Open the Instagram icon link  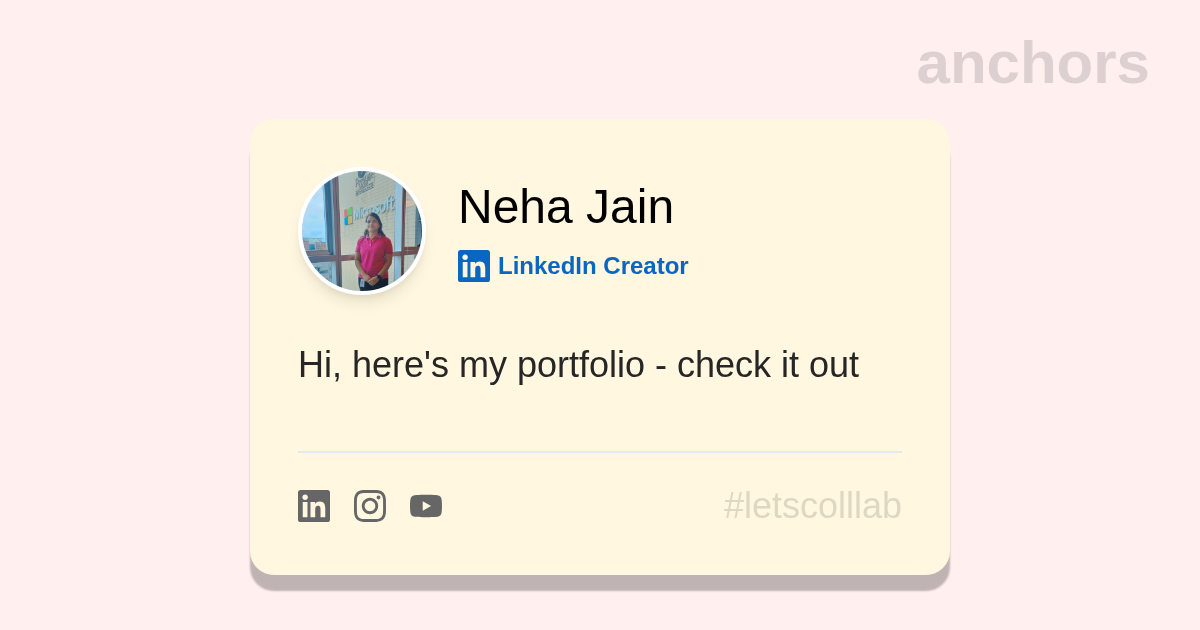(370, 506)
